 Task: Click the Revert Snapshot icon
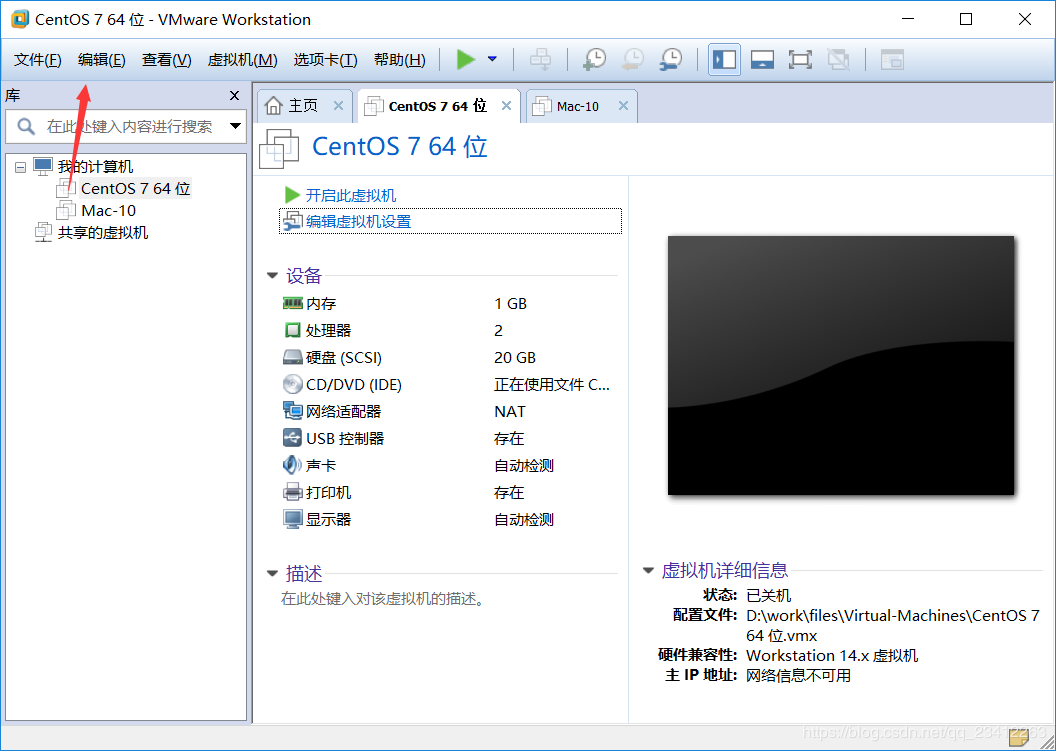pos(632,59)
